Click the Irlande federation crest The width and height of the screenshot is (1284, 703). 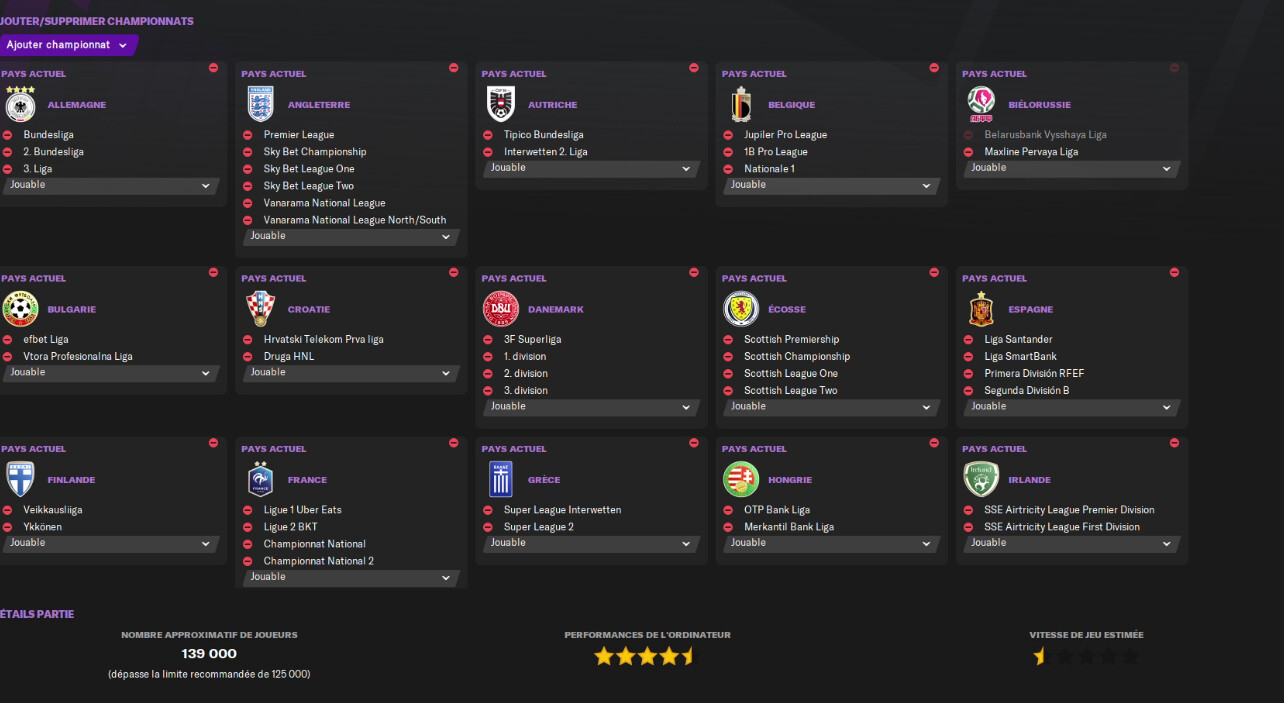[981, 479]
